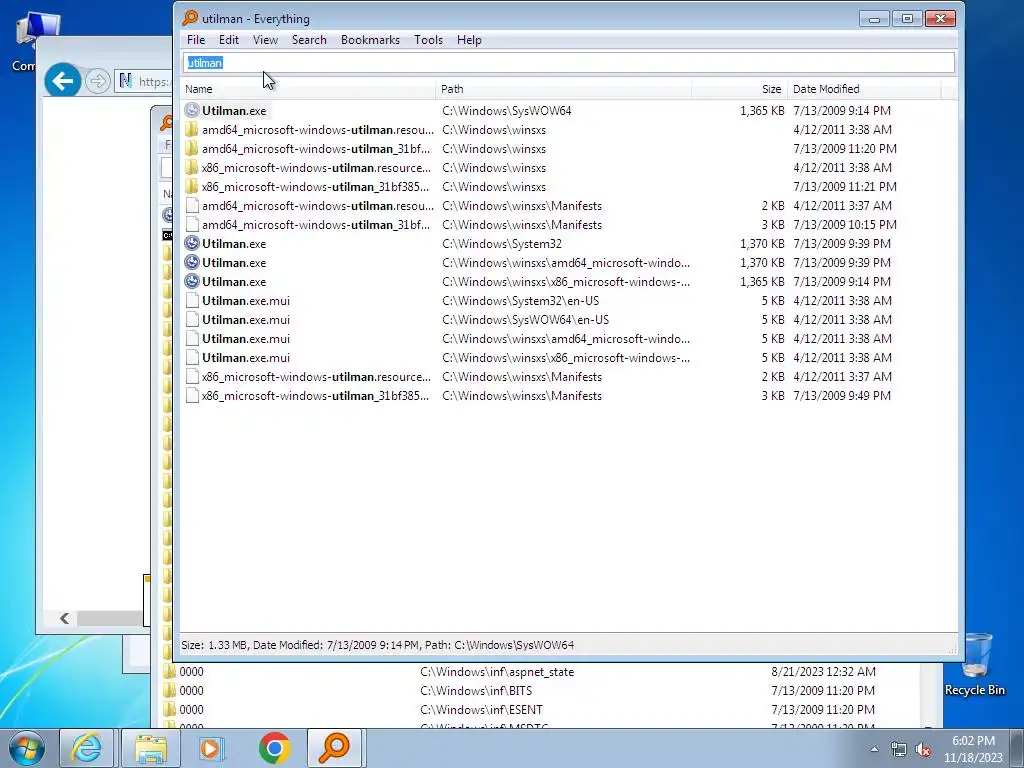Open Windows Explorer from taskbar
Image resolution: width=1024 pixels, height=768 pixels.
pos(151,748)
